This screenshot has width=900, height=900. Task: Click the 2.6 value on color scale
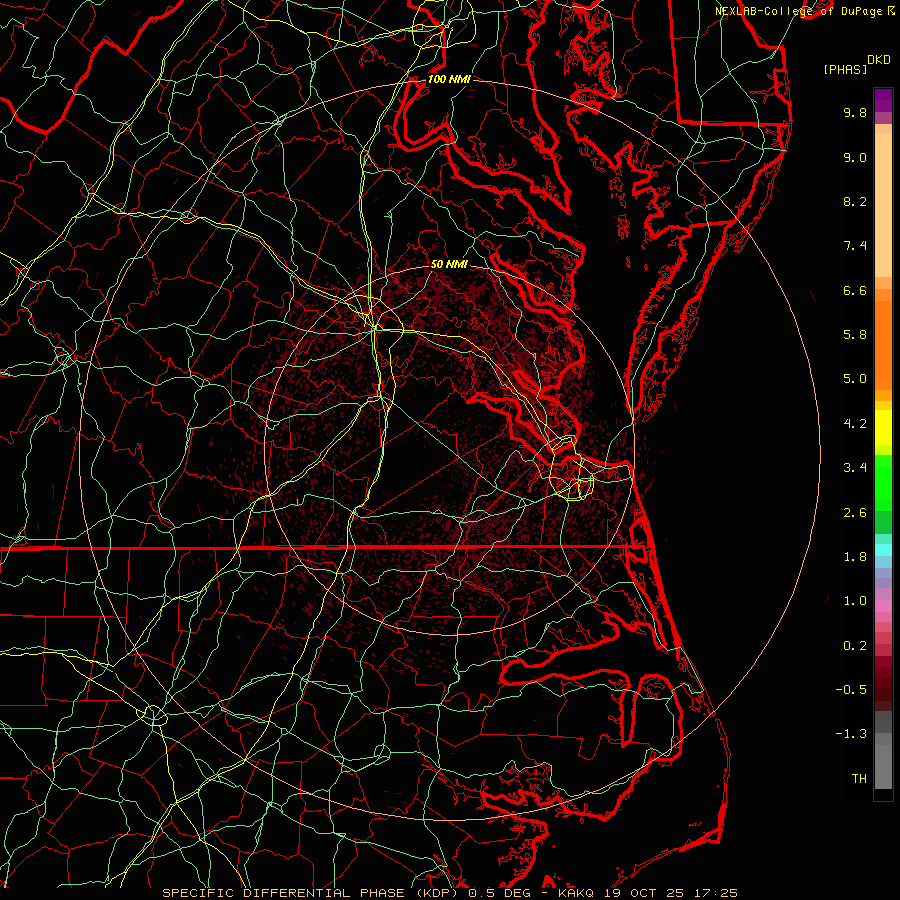[855, 513]
